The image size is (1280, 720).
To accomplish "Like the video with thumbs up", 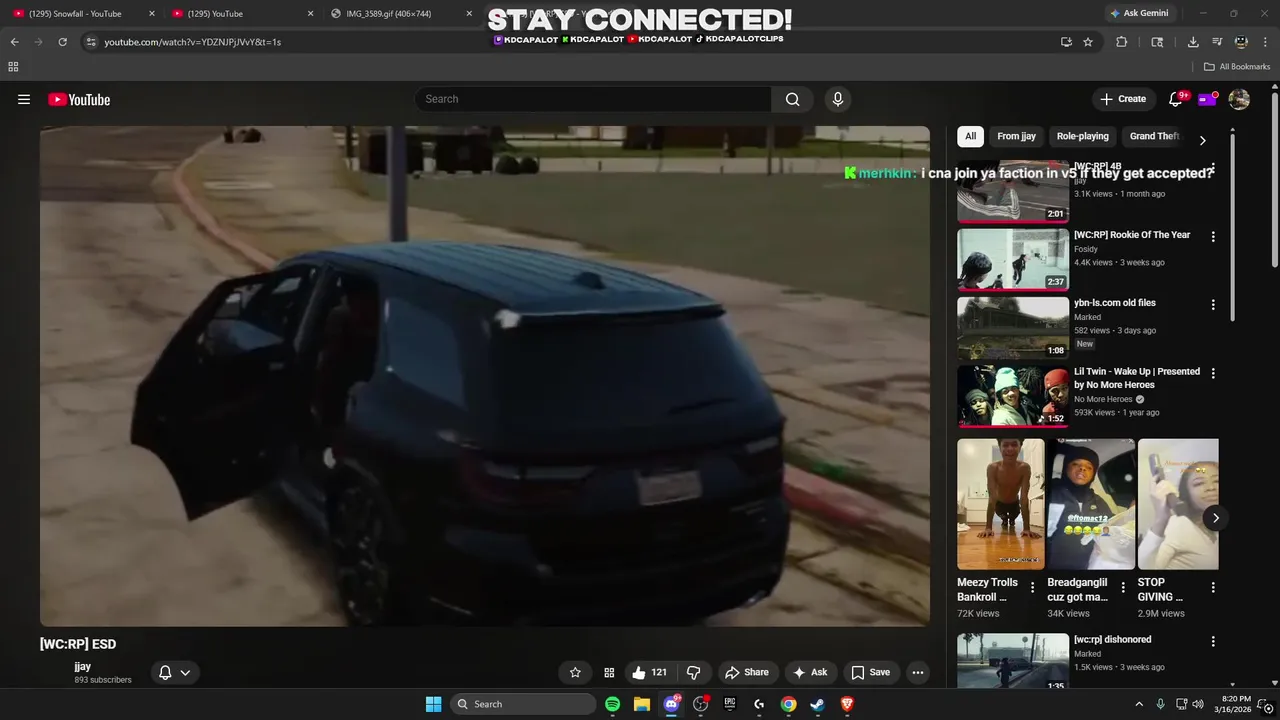I will tap(649, 672).
